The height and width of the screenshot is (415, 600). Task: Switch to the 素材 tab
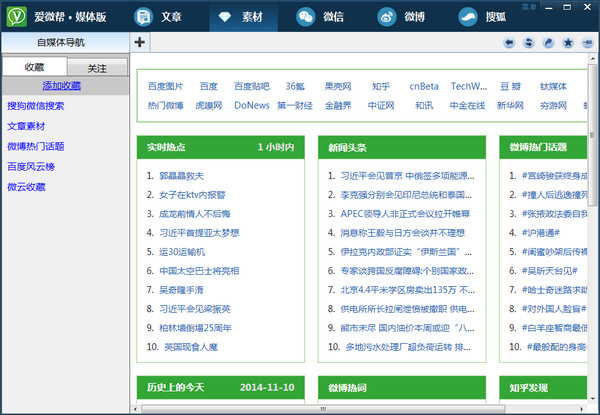(x=243, y=17)
